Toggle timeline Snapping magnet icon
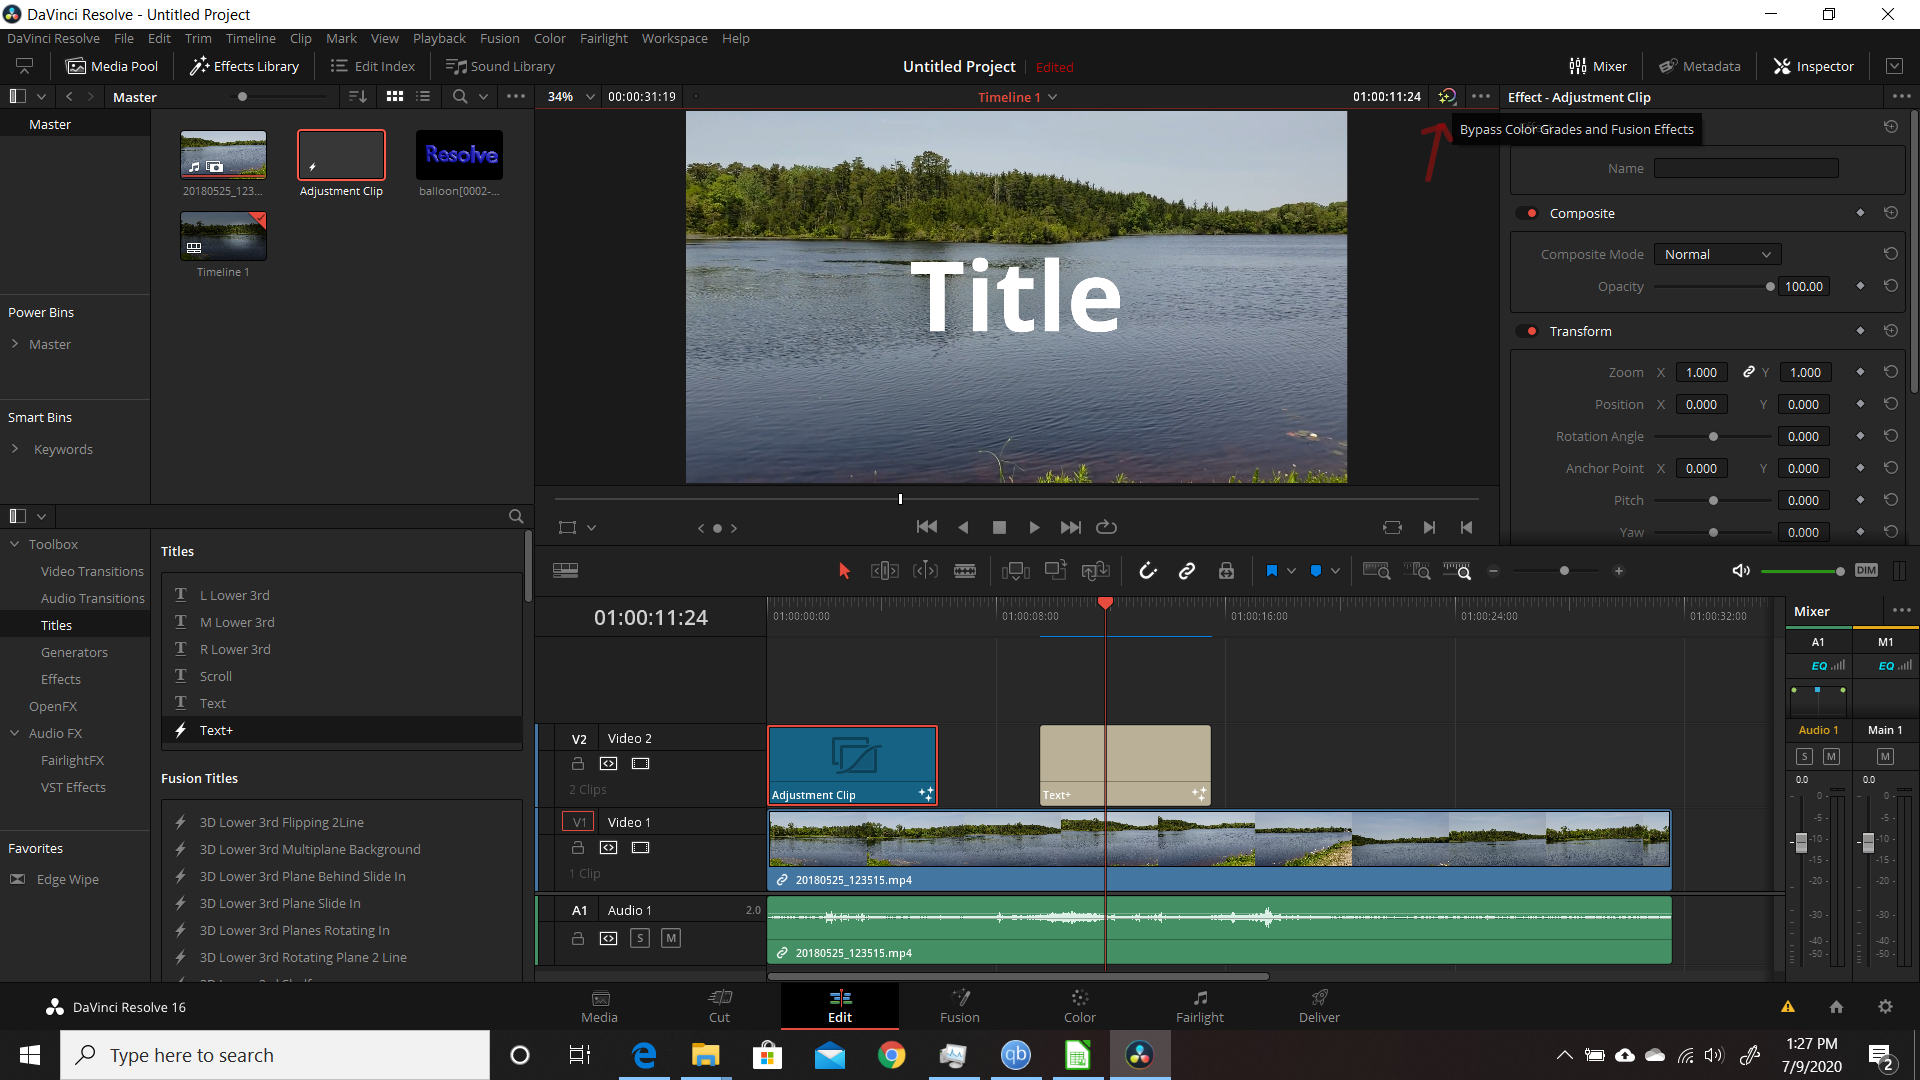Image resolution: width=1920 pixels, height=1080 pixels. tap(1148, 570)
